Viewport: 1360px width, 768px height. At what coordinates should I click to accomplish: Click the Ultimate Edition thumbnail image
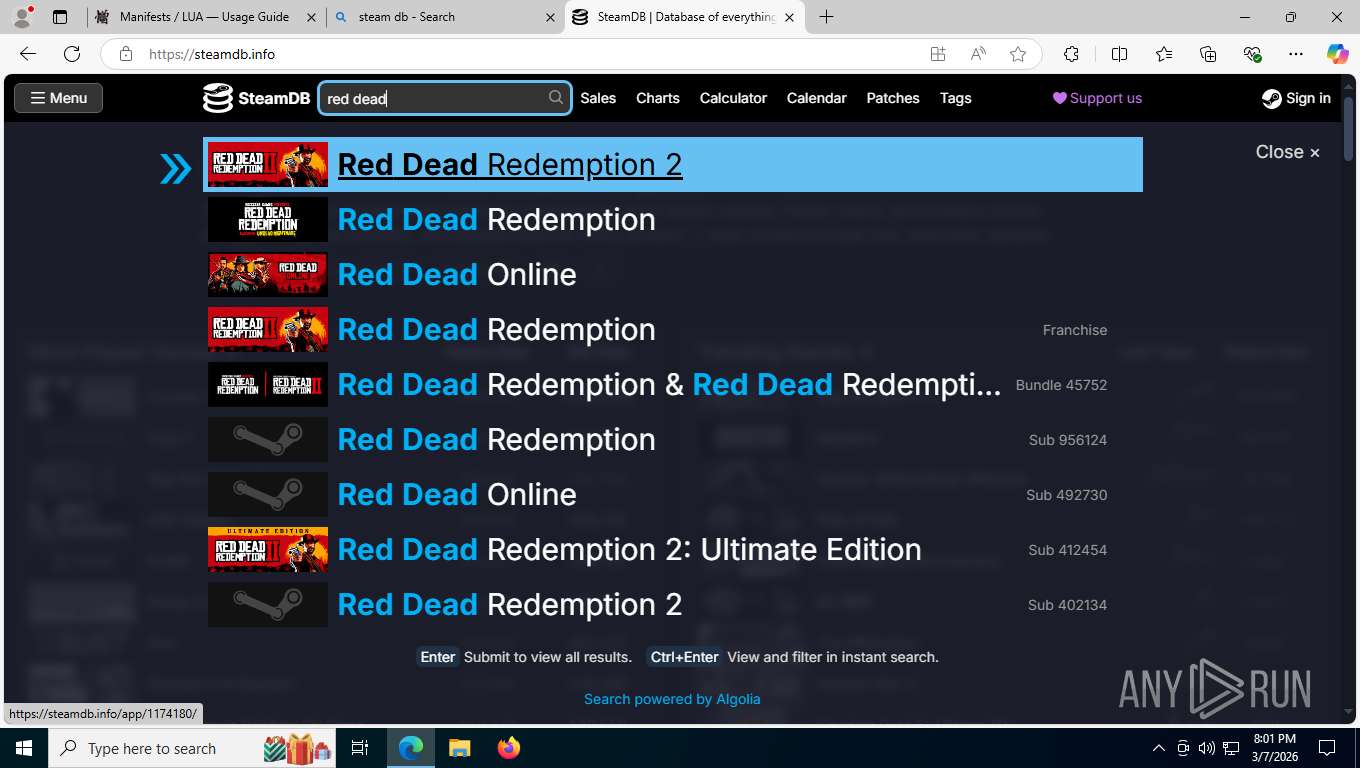point(268,550)
